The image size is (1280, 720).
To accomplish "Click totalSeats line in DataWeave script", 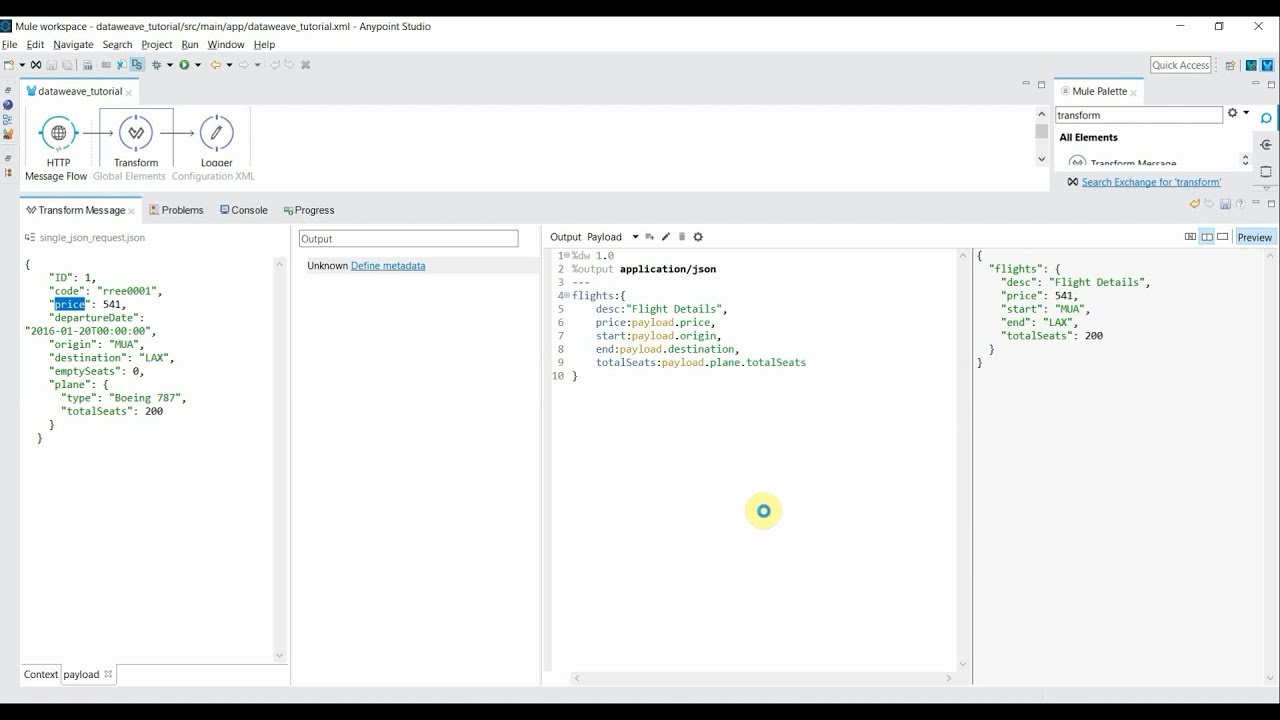I will (x=700, y=363).
